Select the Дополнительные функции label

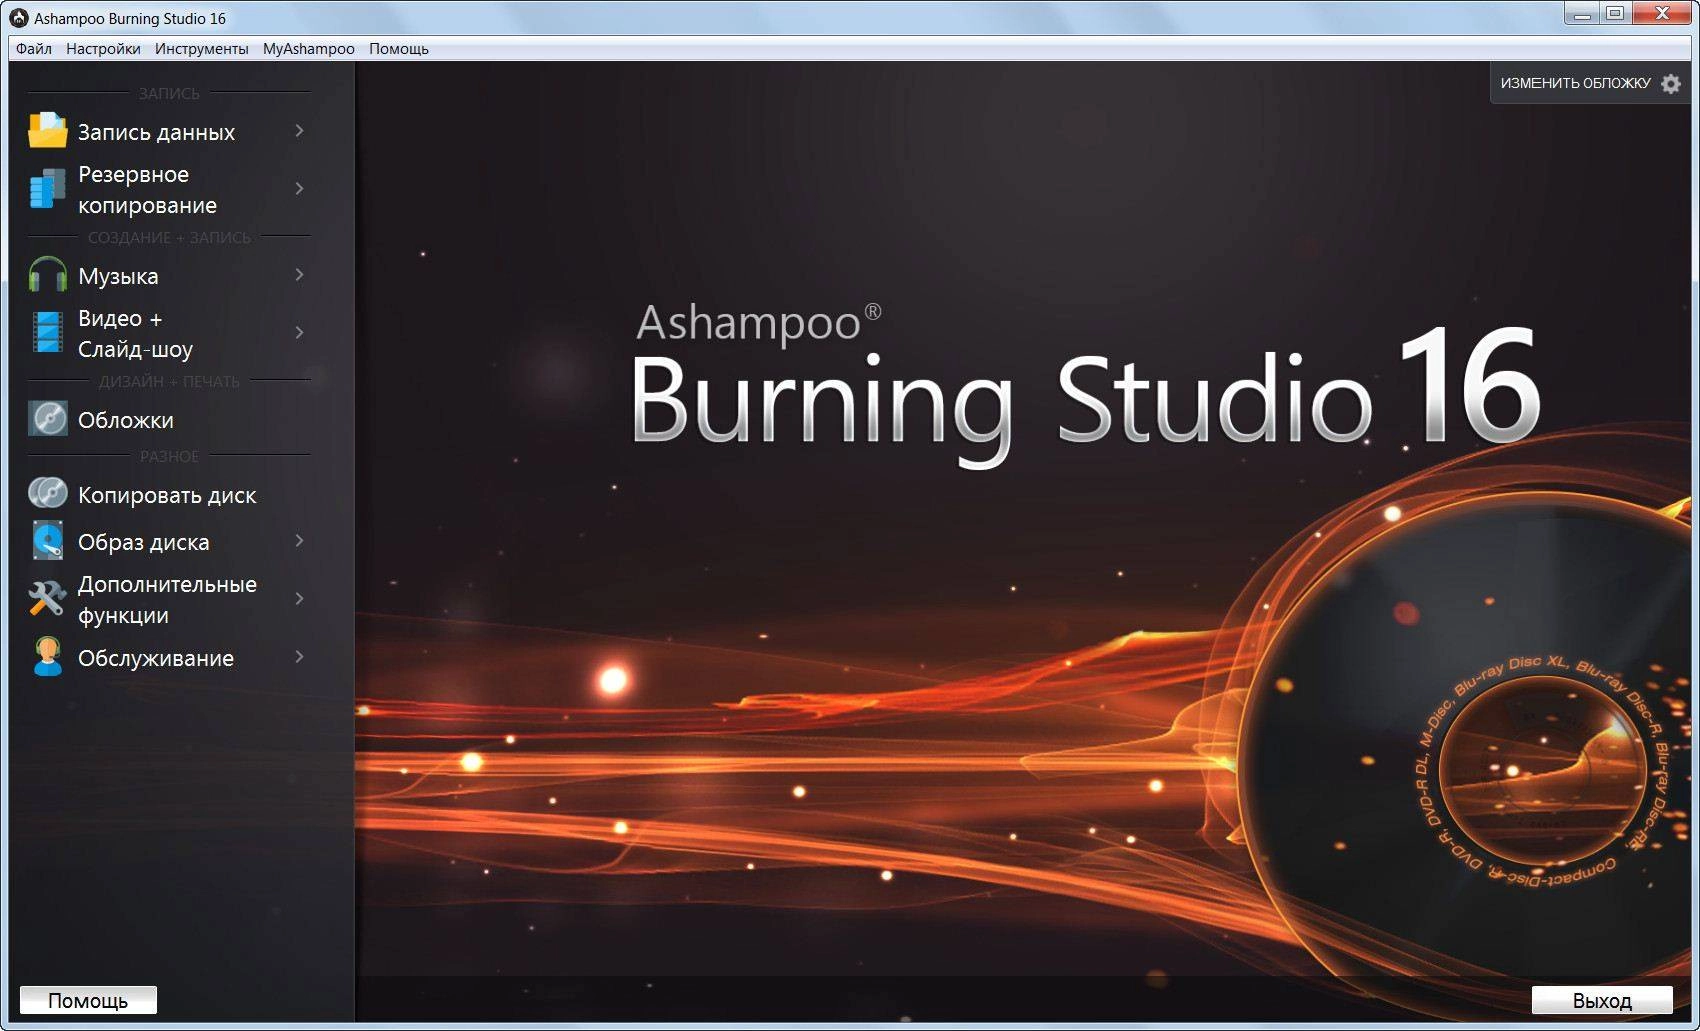(x=167, y=599)
